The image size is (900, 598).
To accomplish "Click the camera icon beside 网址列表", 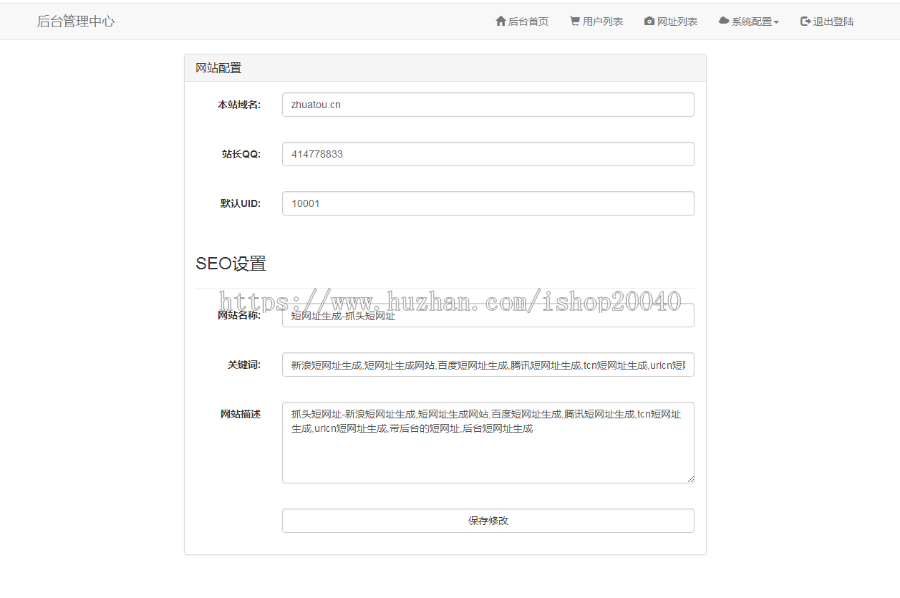I will [650, 20].
